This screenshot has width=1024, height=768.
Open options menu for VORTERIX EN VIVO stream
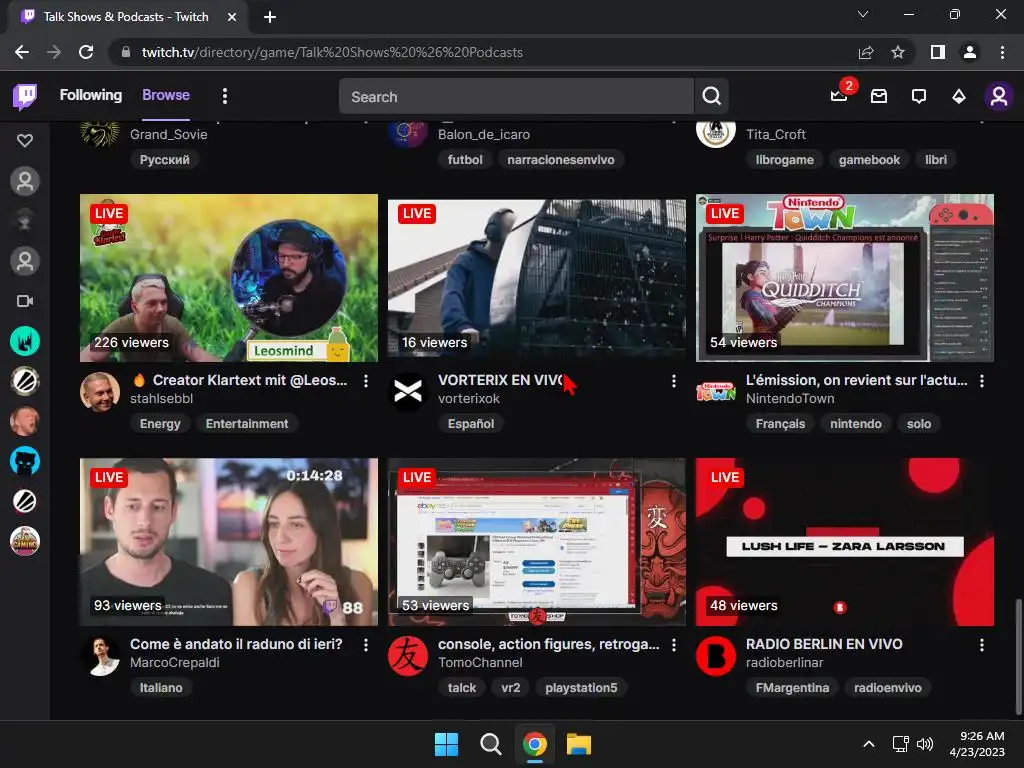(674, 381)
